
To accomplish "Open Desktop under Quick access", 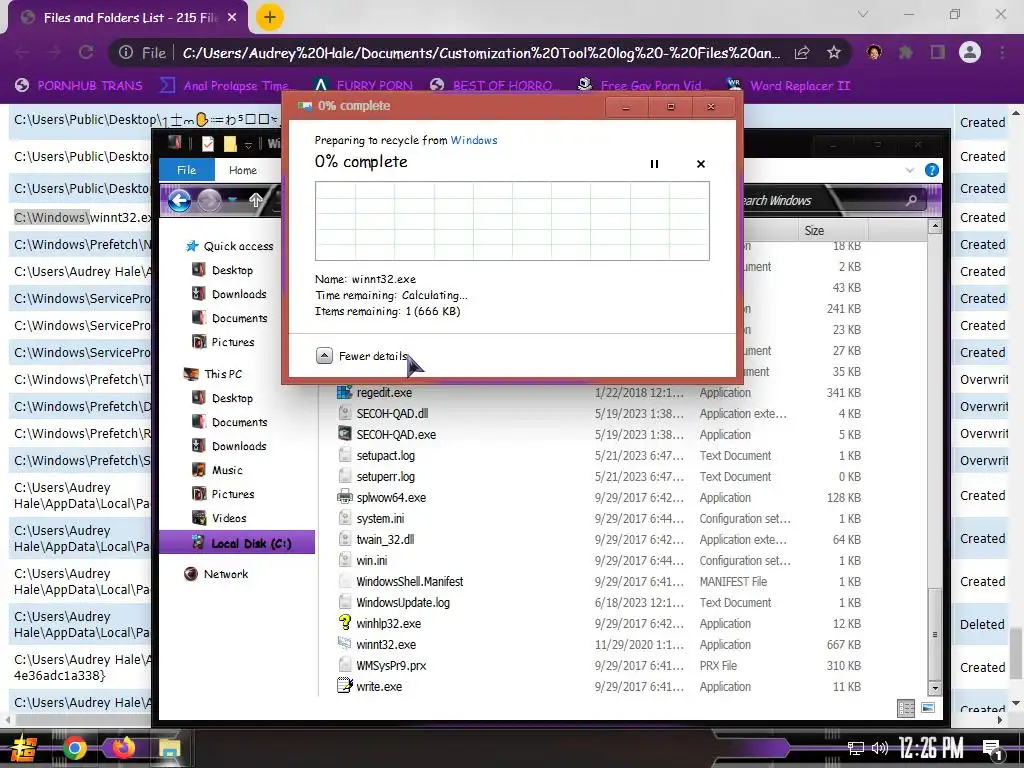I will [x=232, y=270].
